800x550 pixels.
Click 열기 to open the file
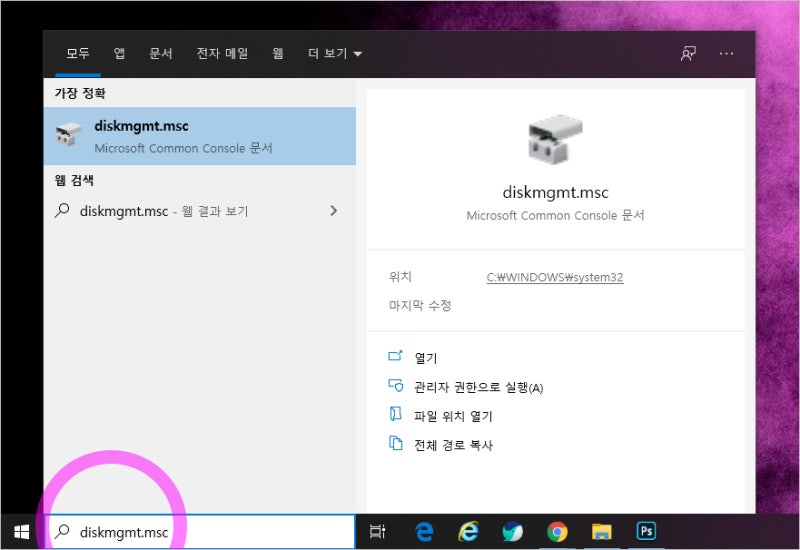pos(426,358)
